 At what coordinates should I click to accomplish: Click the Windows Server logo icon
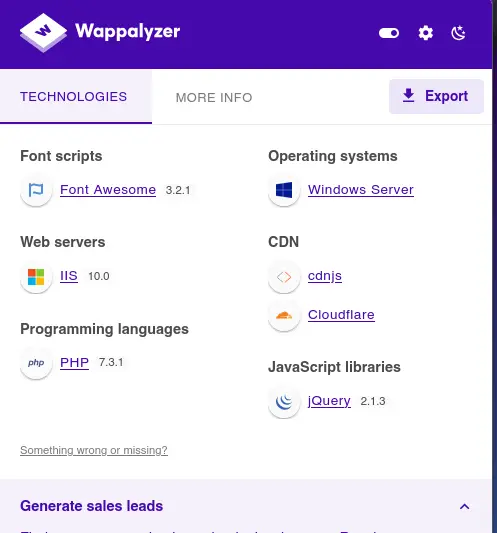pyautogui.click(x=284, y=190)
